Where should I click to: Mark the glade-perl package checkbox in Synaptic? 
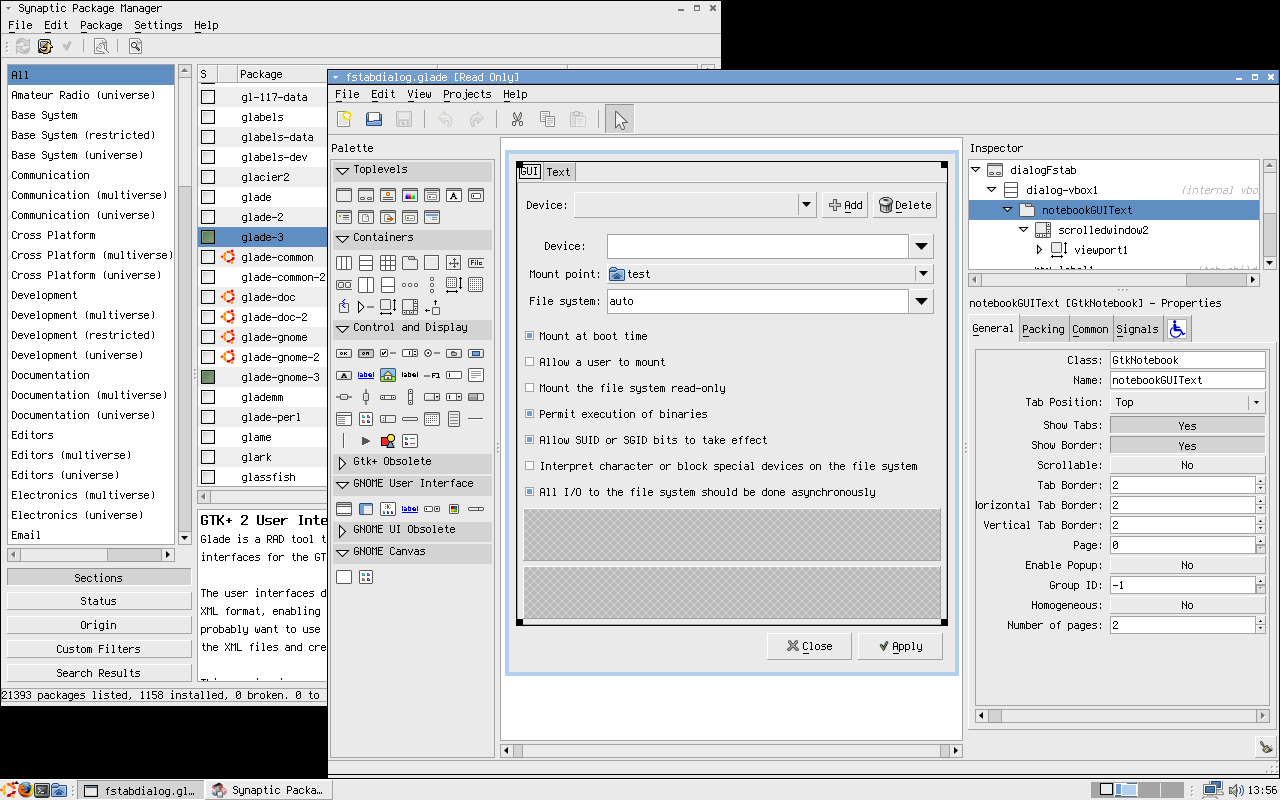point(208,417)
